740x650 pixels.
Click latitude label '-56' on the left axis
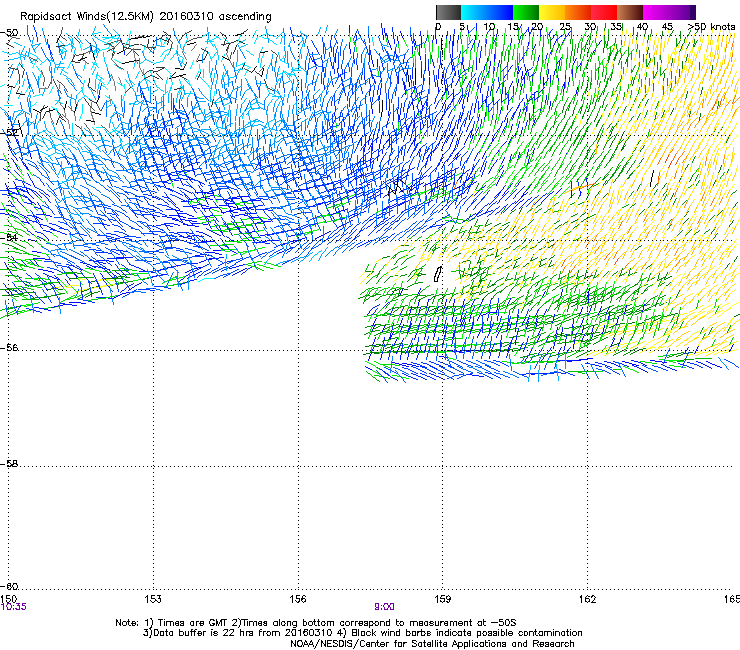[x=9, y=348]
